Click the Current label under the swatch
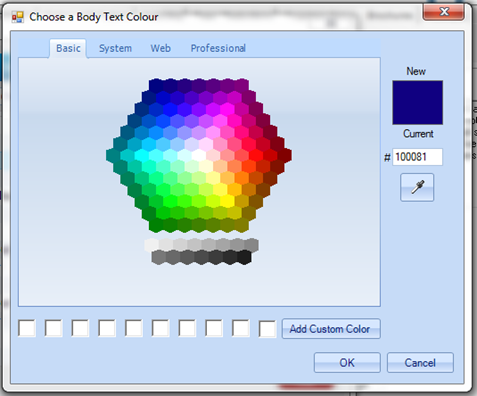Image resolution: width=477 pixels, height=396 pixels. coord(418,134)
